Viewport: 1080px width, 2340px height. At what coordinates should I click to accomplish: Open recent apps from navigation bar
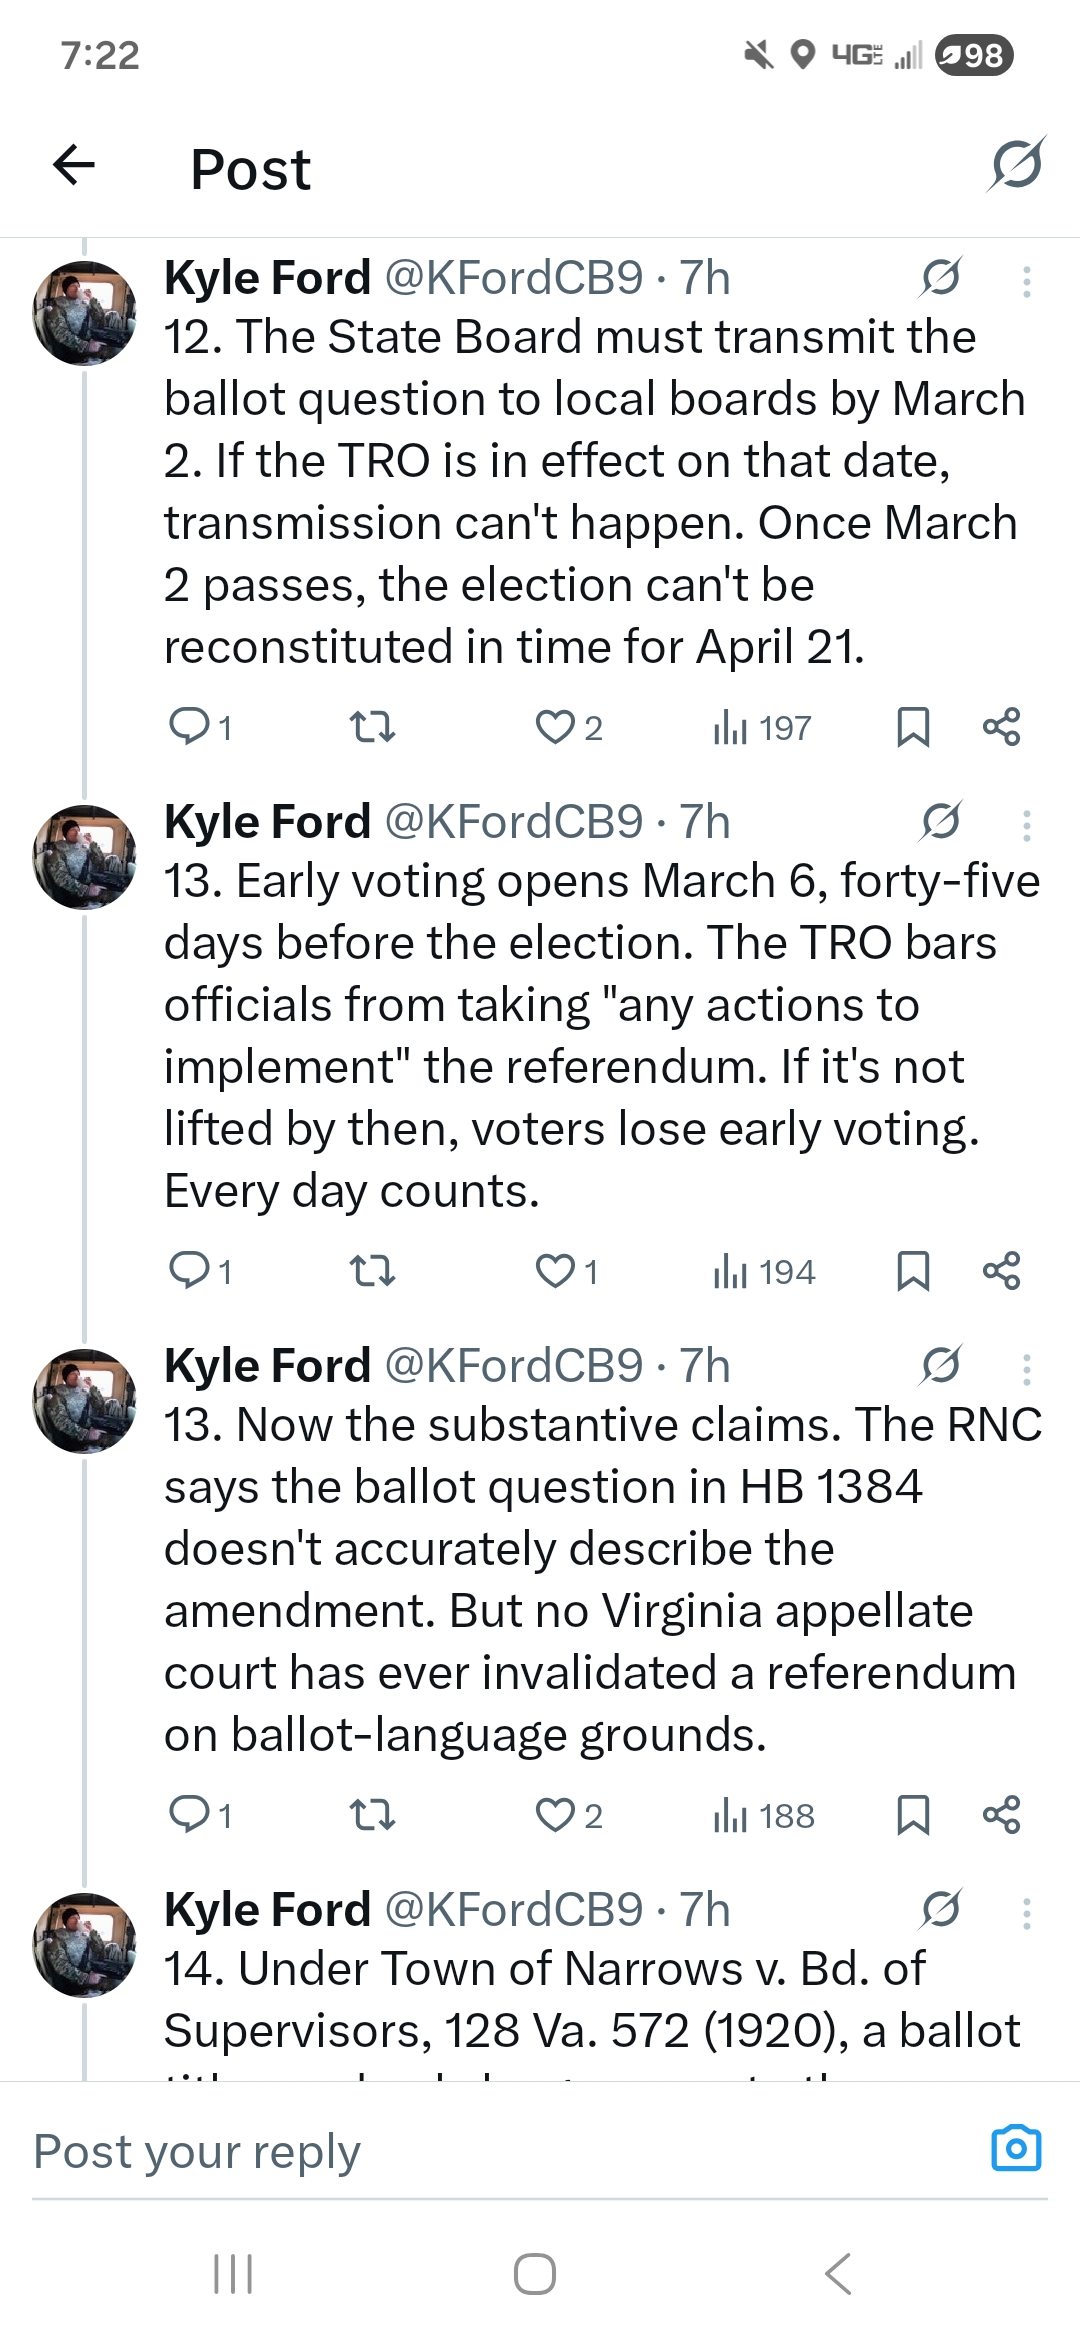click(x=234, y=2273)
